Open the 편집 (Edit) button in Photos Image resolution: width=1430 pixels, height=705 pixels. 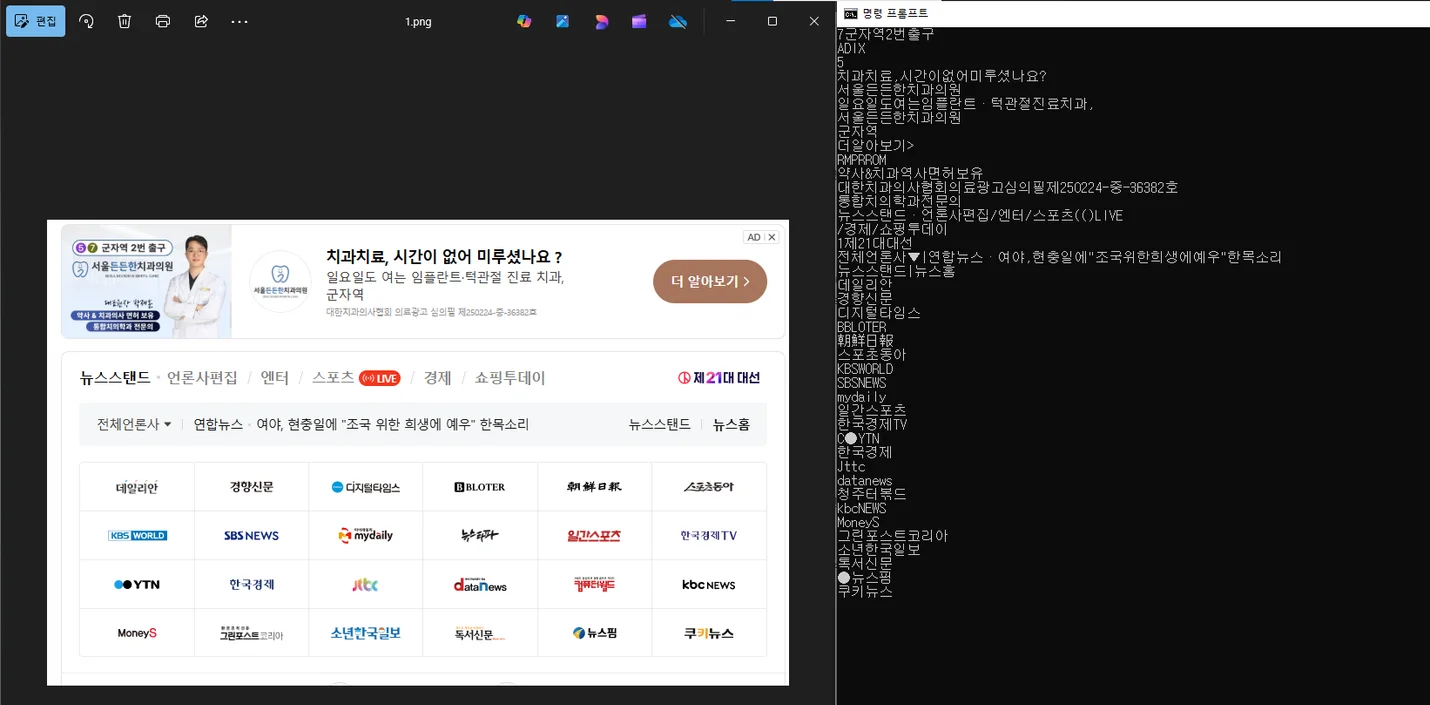coord(36,21)
